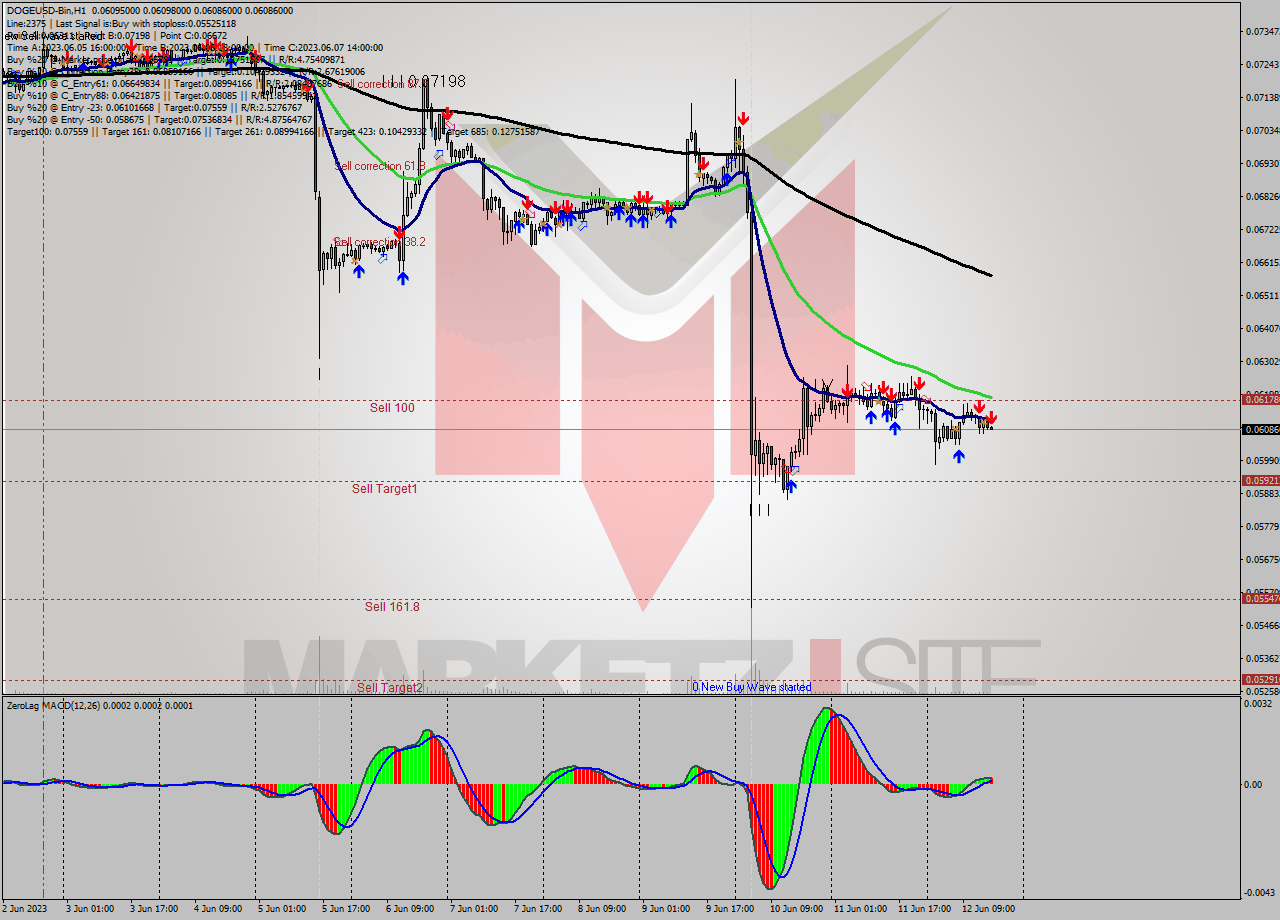Click the '7 Jun 01:00' time label
Image resolution: width=1280 pixels, height=920 pixels.
click(473, 909)
